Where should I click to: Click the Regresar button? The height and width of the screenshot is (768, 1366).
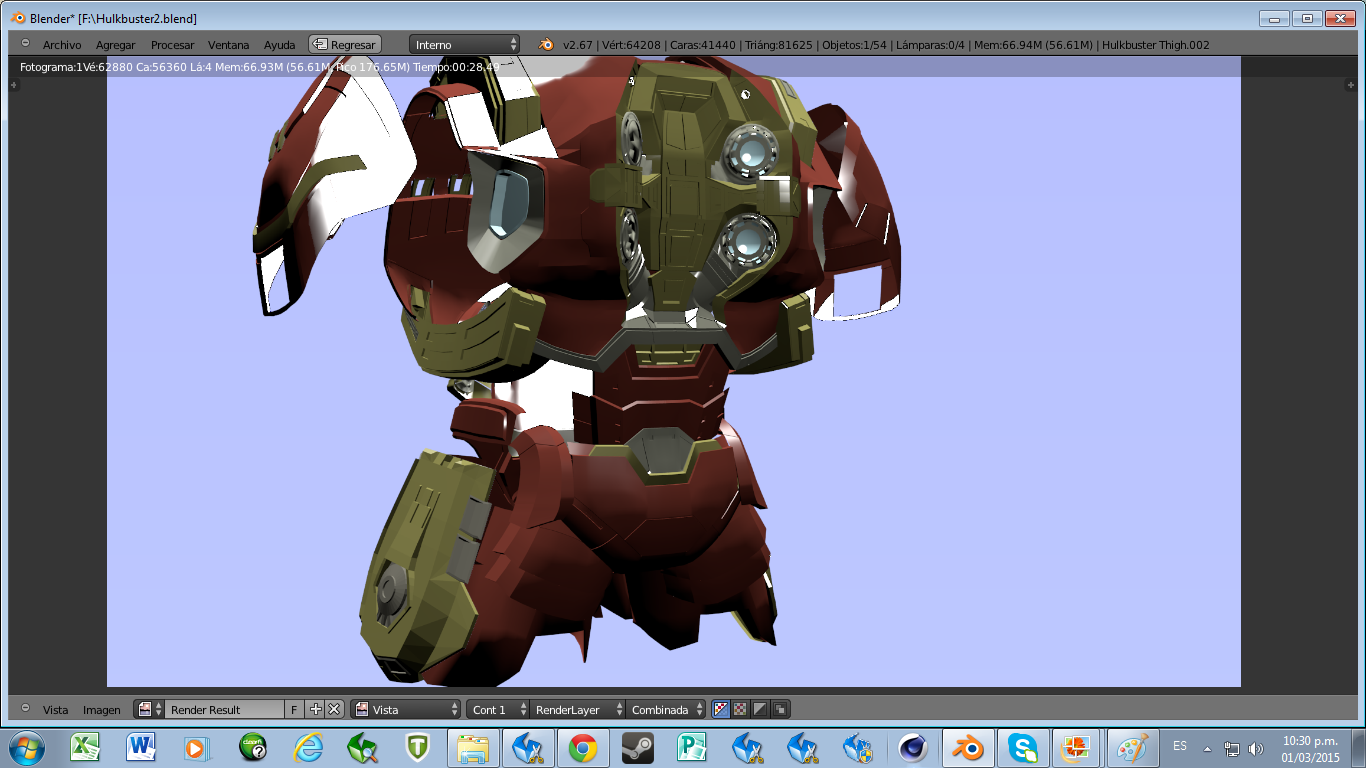click(345, 44)
